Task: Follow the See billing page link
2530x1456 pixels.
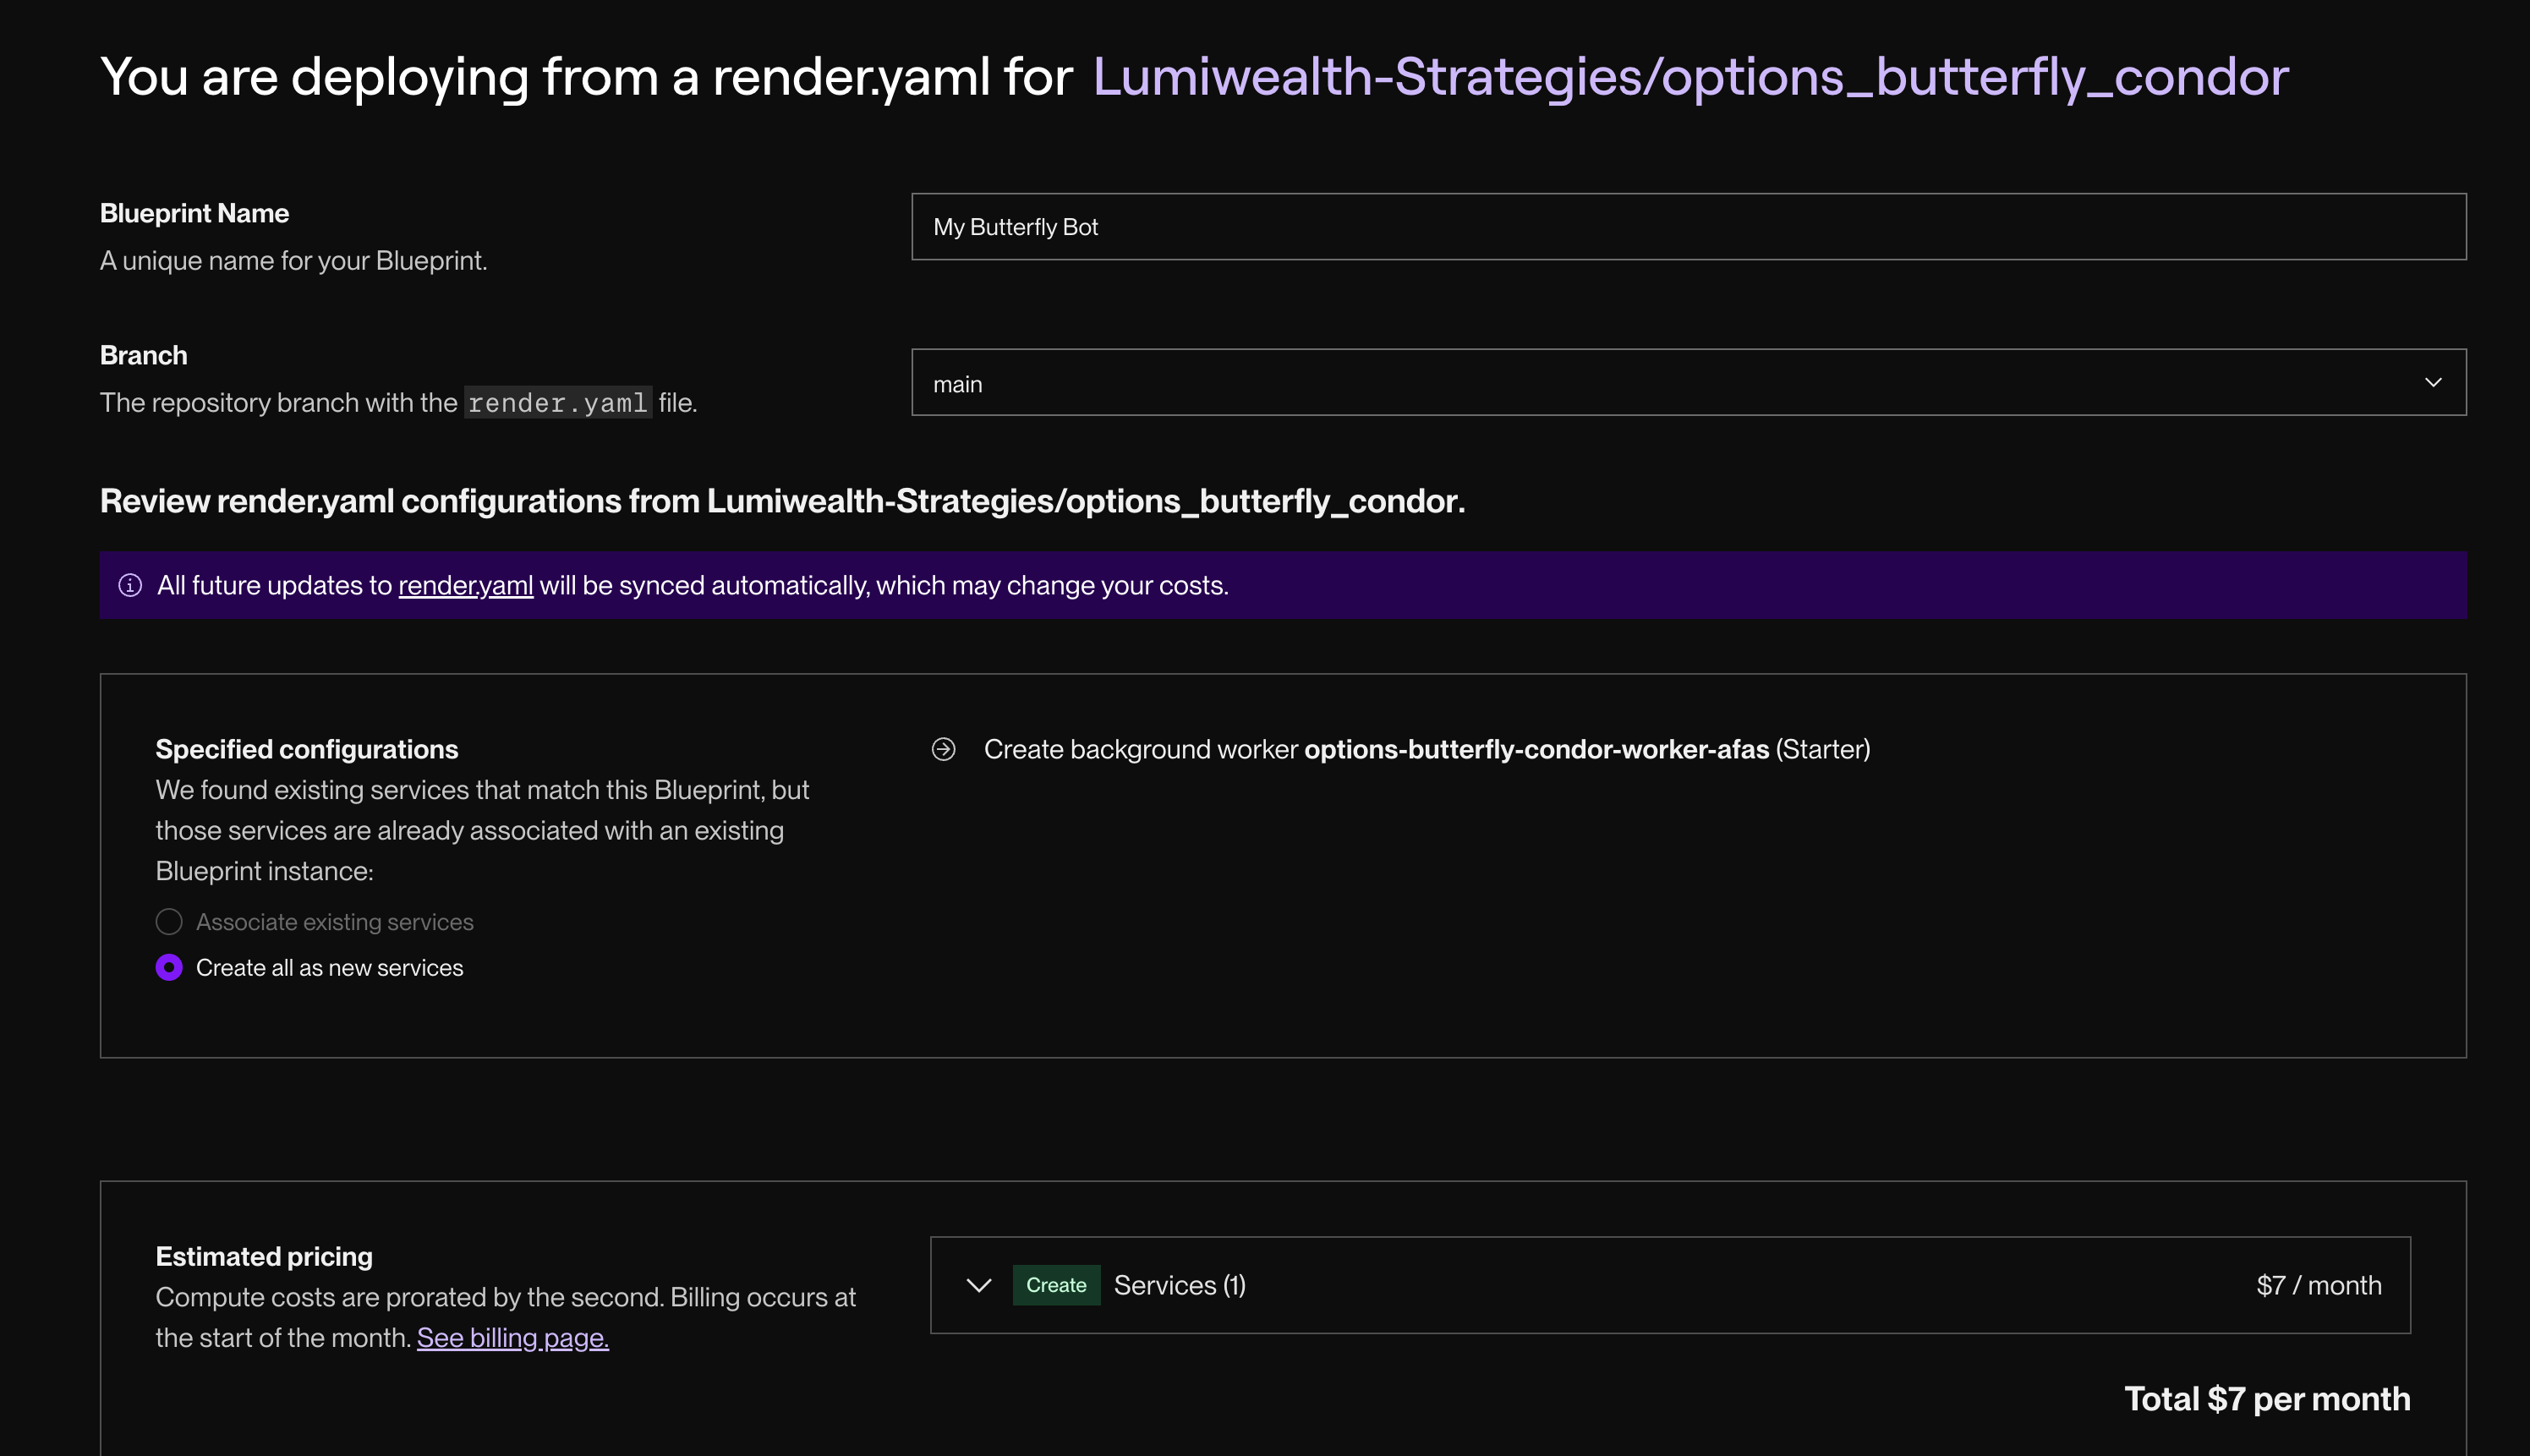Action: (x=512, y=1338)
